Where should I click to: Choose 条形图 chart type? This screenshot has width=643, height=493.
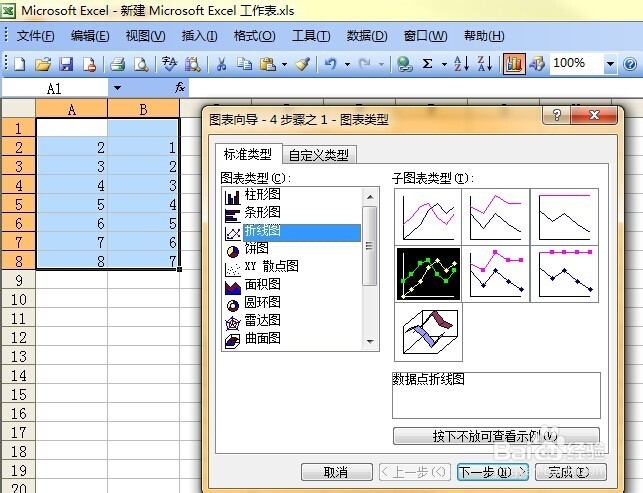(262, 212)
